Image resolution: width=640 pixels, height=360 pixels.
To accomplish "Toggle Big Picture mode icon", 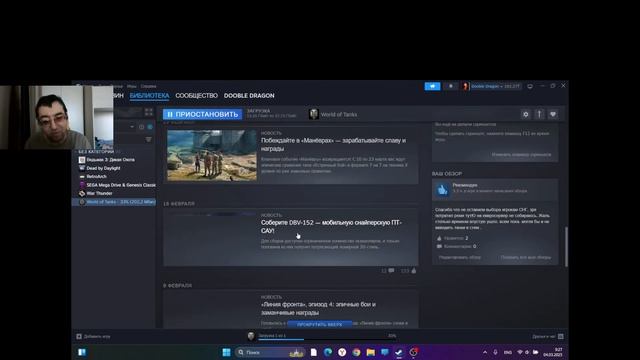I will (x=530, y=86).
